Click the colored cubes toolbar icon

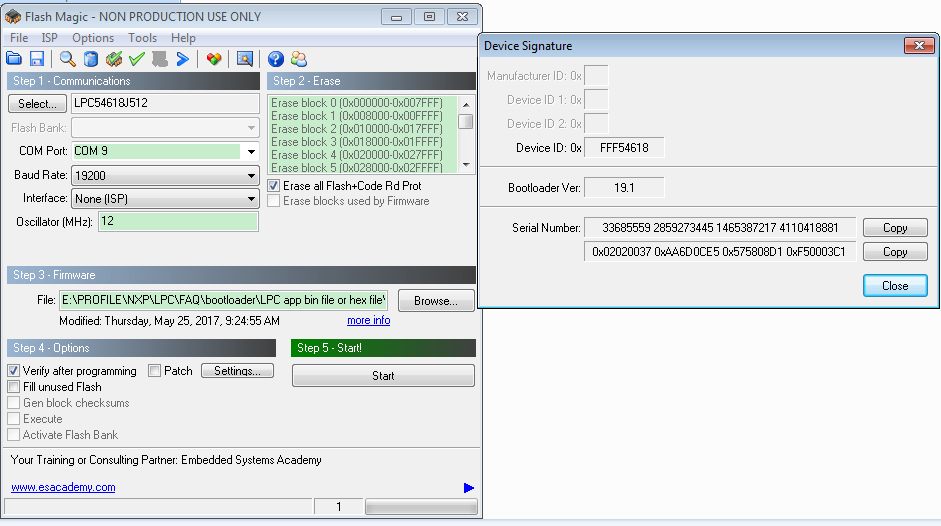214,59
